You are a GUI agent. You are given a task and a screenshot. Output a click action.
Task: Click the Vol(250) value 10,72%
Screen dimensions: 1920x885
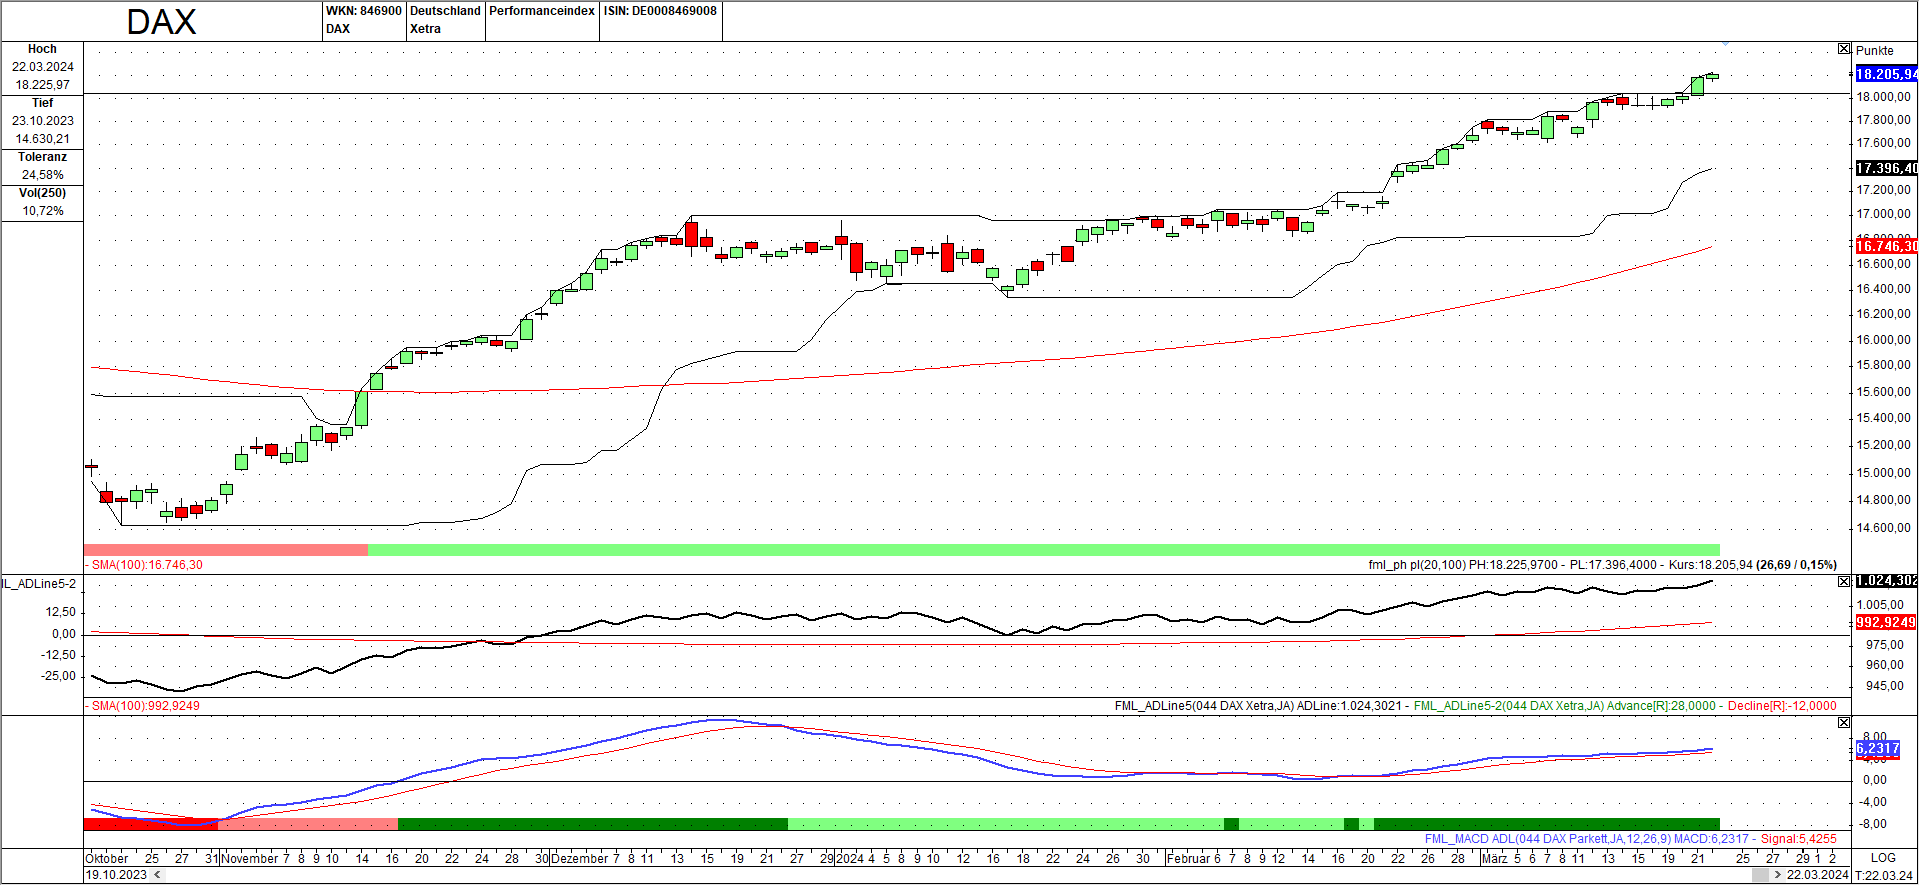[42, 211]
